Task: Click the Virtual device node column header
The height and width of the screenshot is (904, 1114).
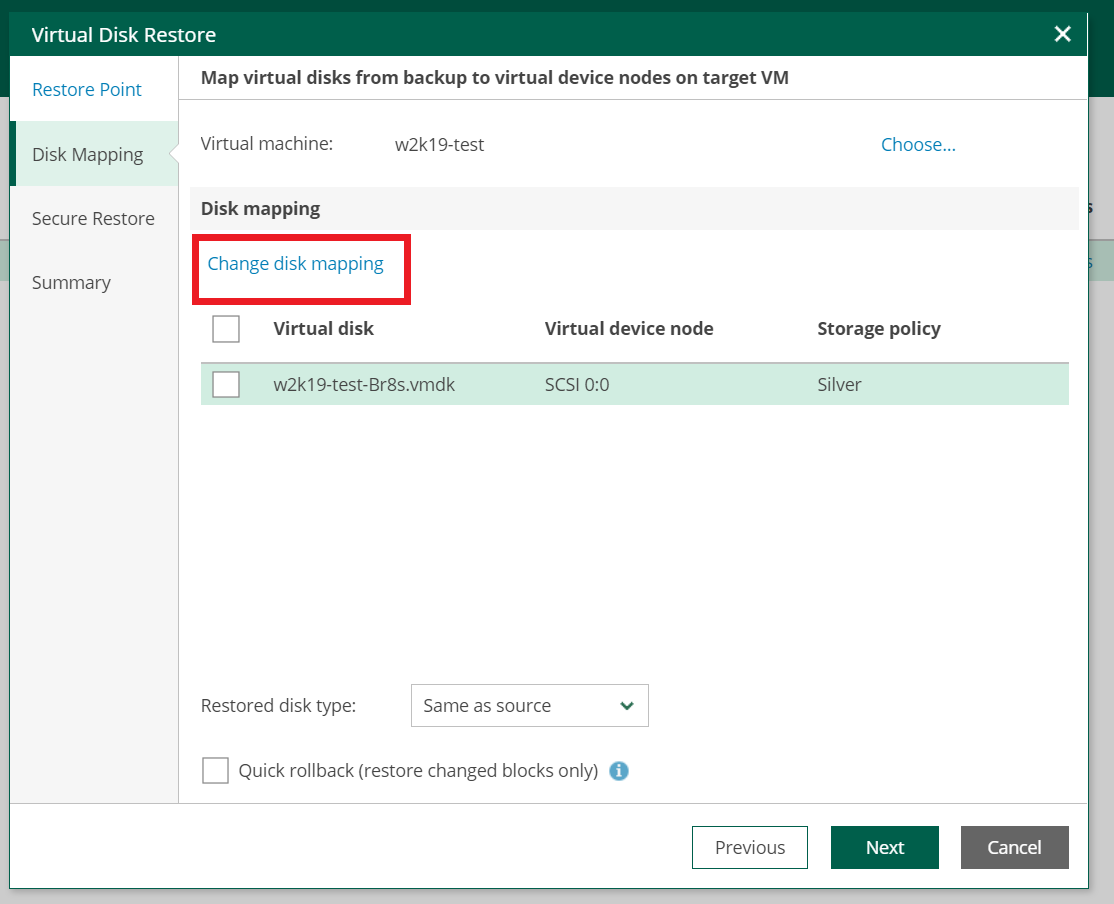Action: (629, 328)
